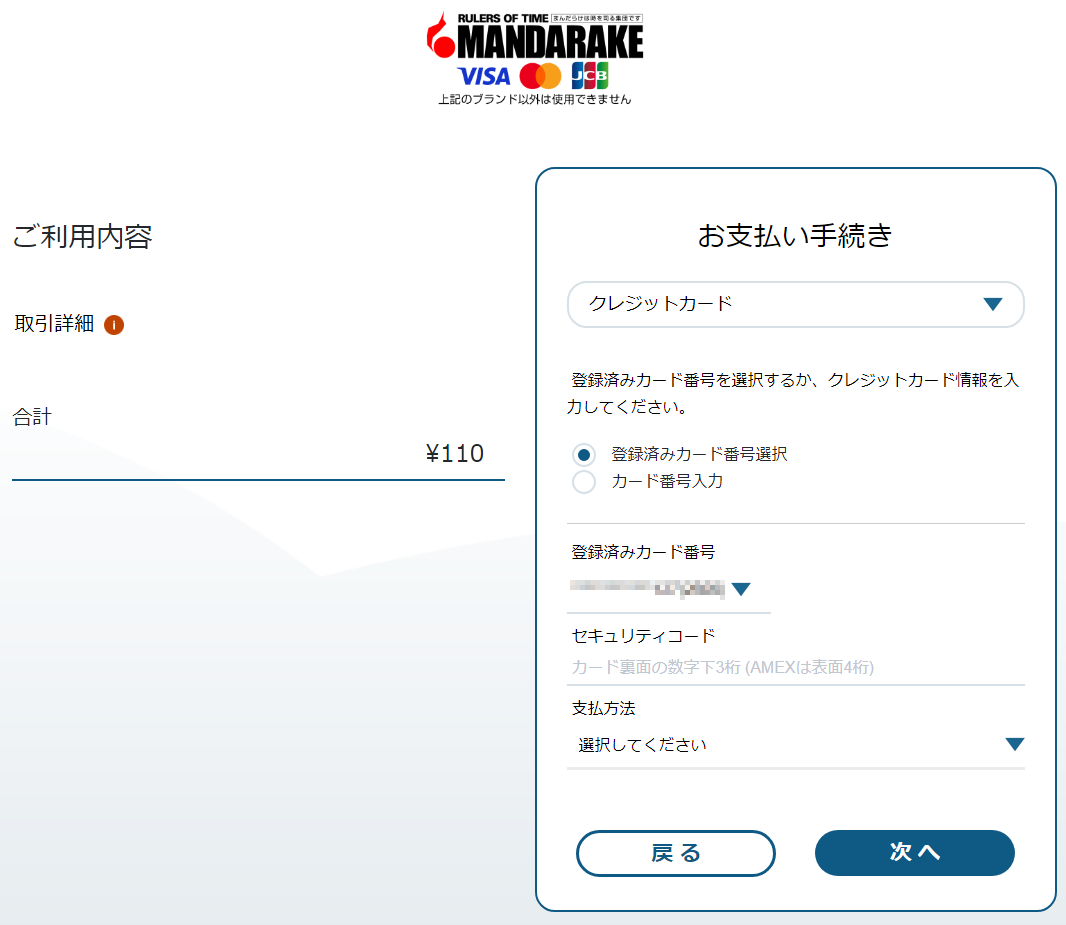This screenshot has width=1066, height=925.
Task: Open the クレジットカード payment type dropdown
Action: pyautogui.click(x=795, y=304)
